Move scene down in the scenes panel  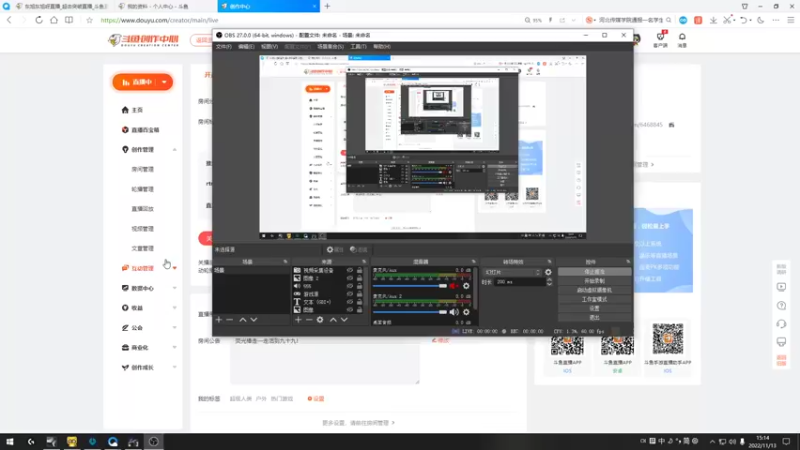[x=254, y=320]
